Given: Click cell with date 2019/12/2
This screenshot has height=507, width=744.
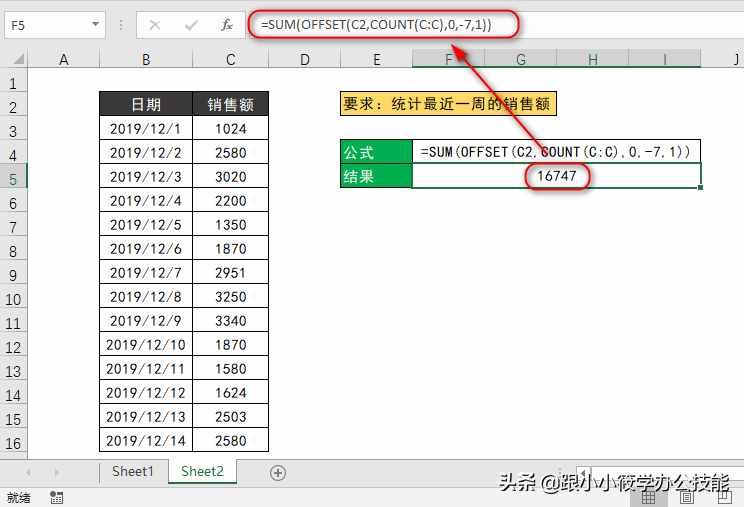Looking at the screenshot, I should [x=146, y=152].
